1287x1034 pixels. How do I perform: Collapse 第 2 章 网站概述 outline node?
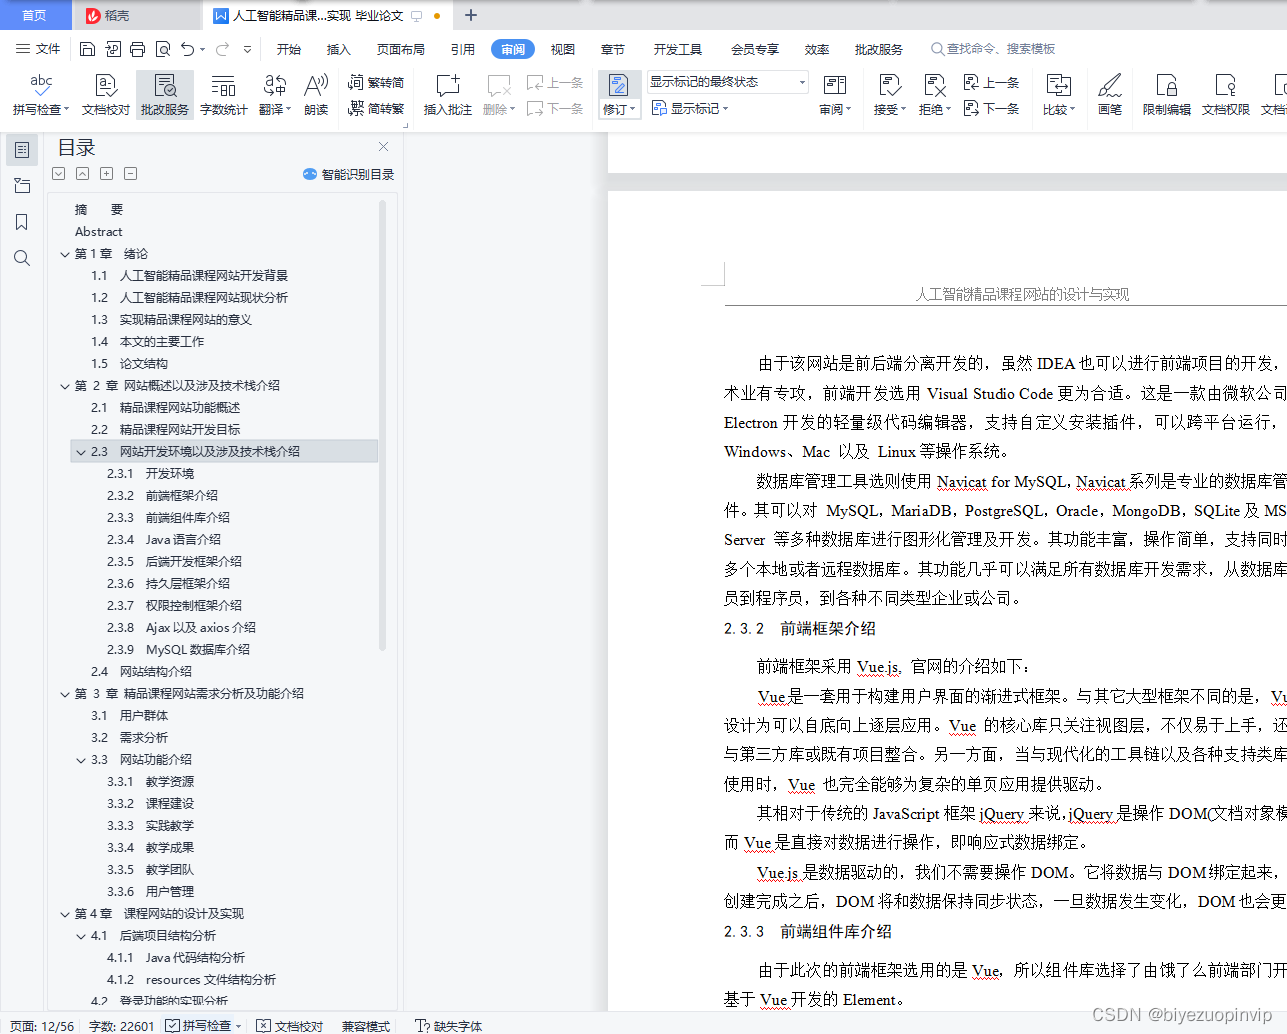[65, 386]
